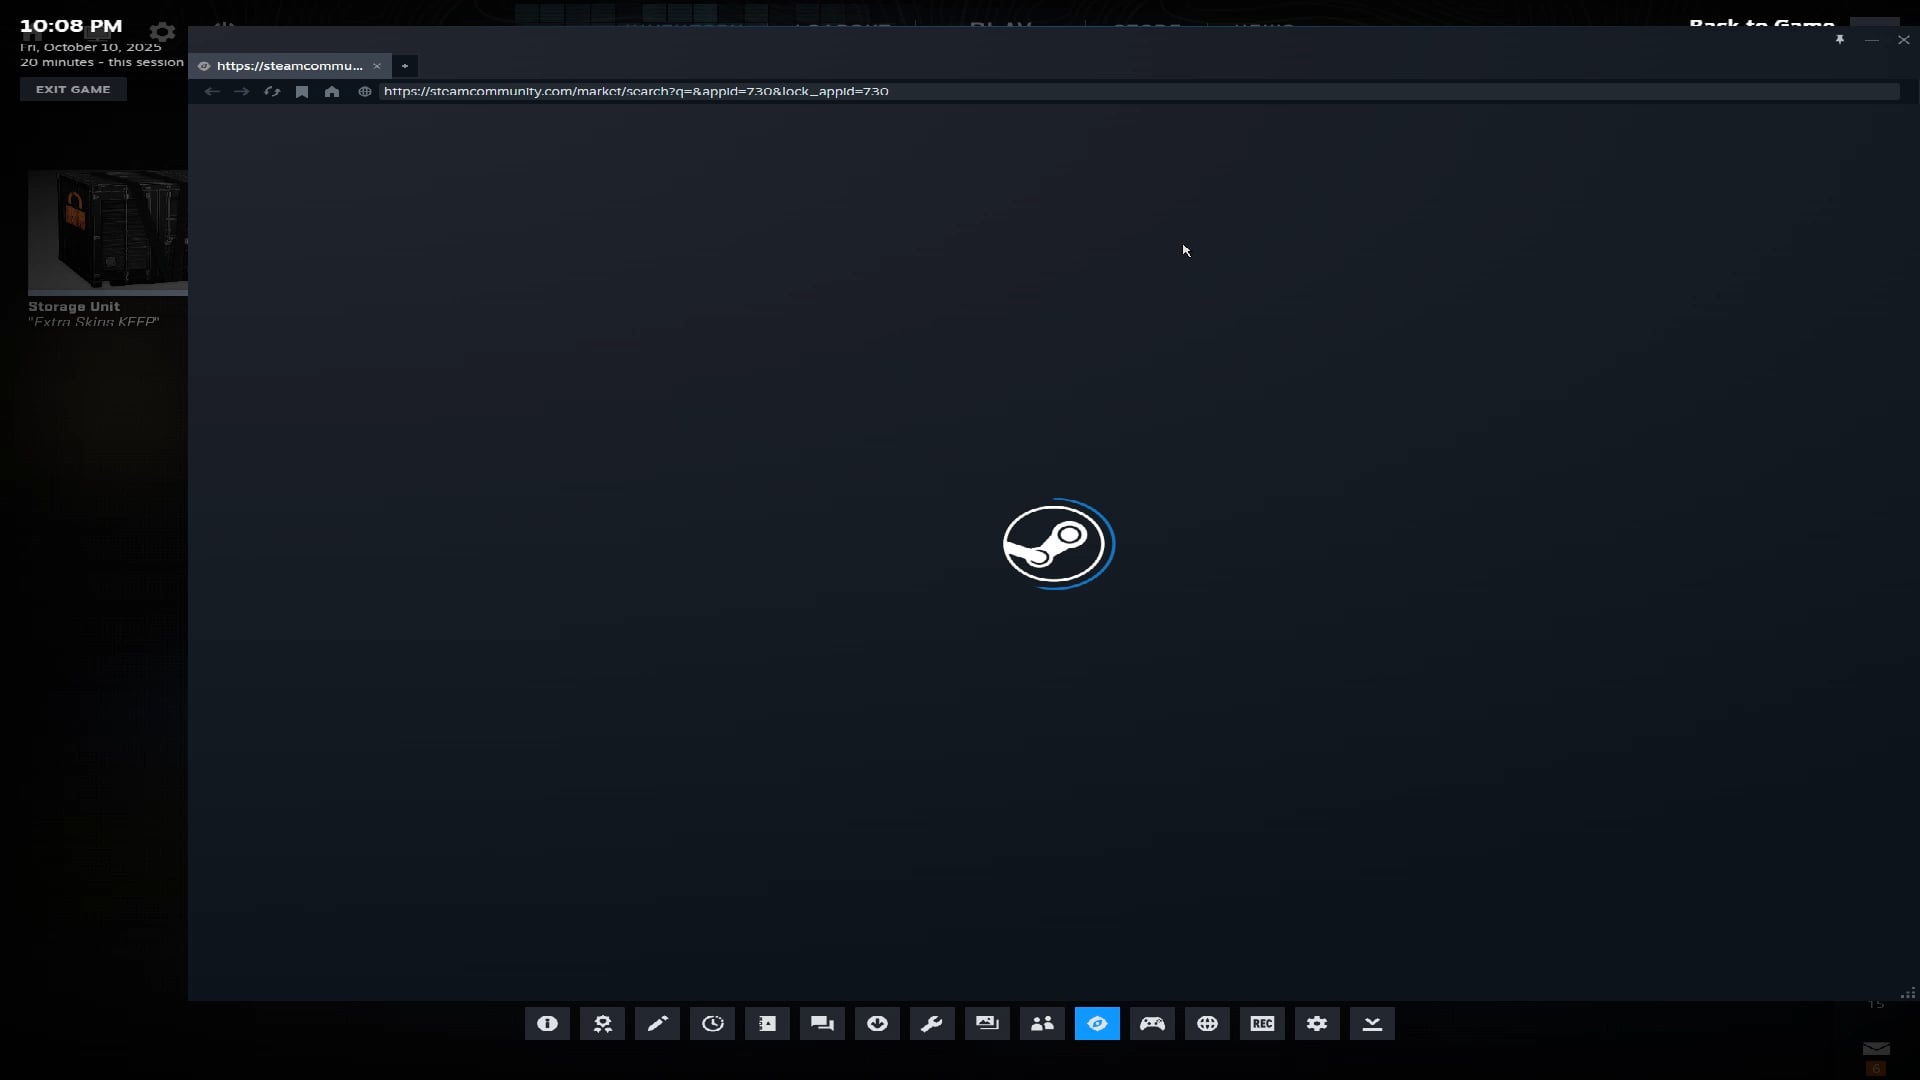Minimize the overlay browser window
The height and width of the screenshot is (1080, 1920).
tap(1872, 40)
